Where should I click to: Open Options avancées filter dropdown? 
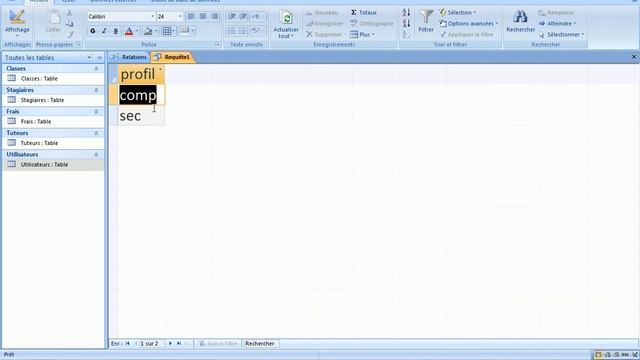point(469,24)
